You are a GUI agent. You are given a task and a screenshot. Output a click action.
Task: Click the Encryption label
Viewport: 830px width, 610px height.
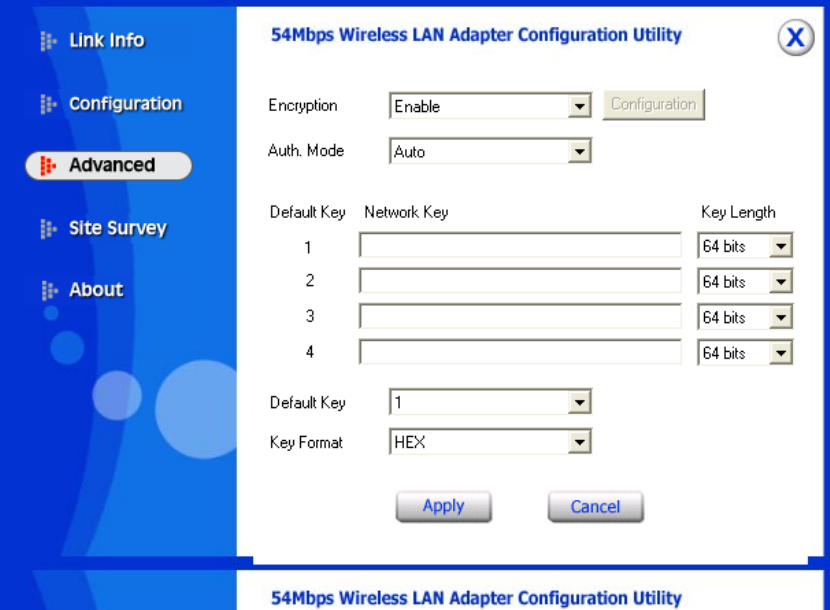(x=303, y=105)
